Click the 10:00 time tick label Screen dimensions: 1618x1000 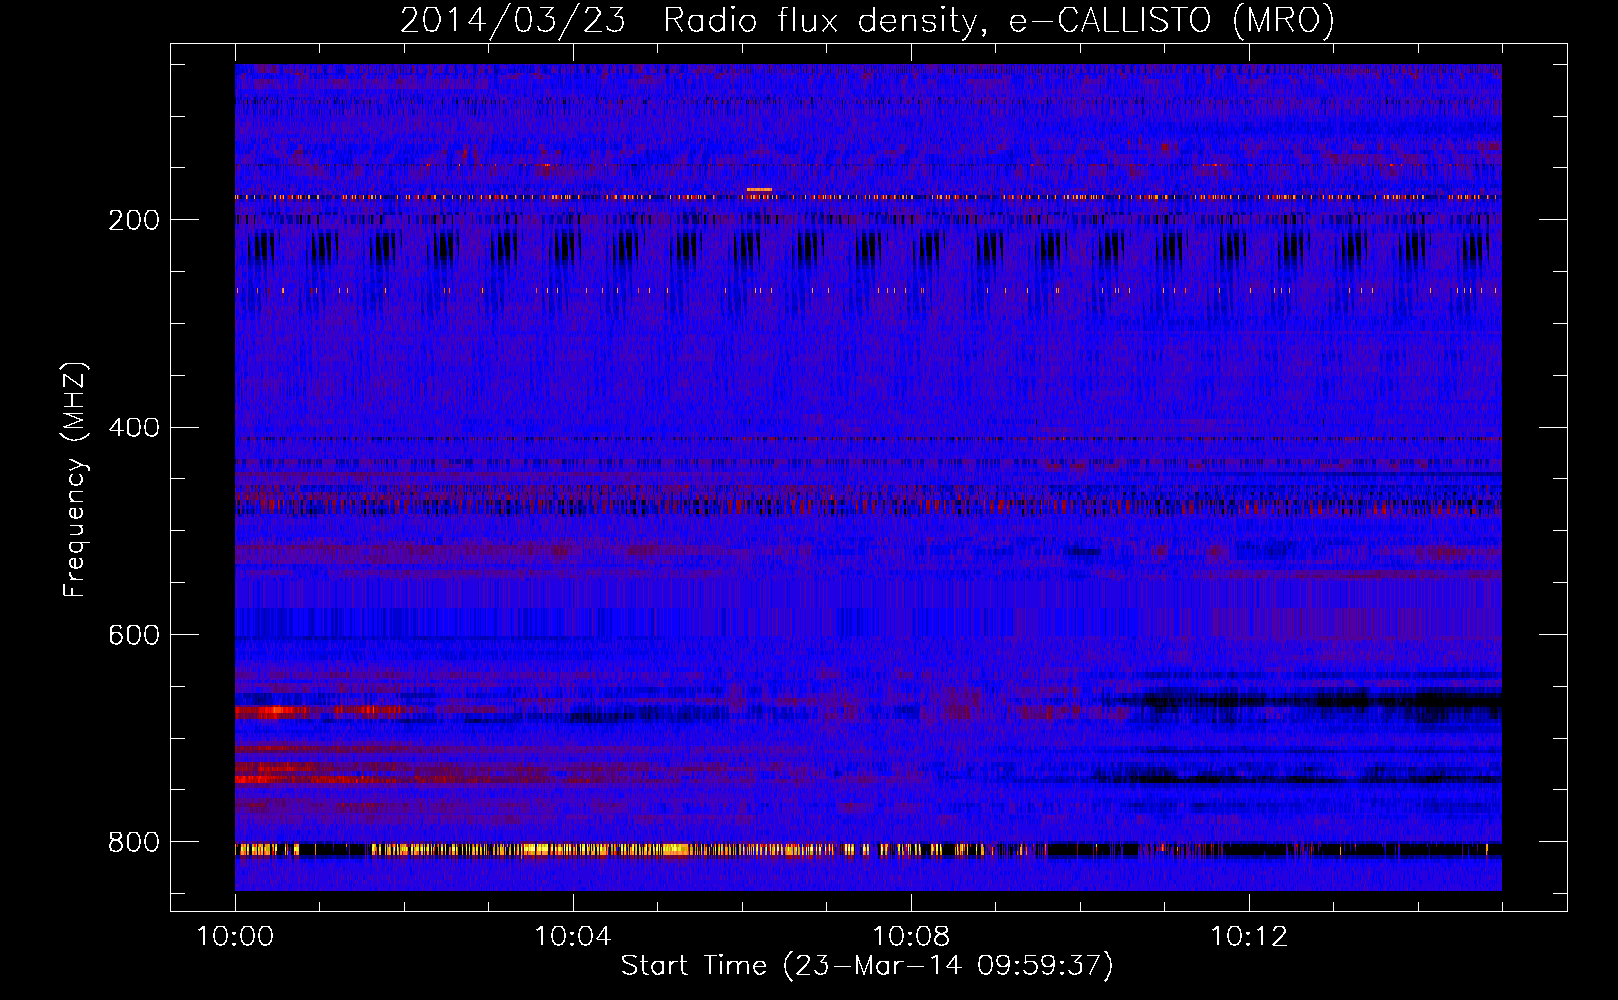[x=235, y=937]
